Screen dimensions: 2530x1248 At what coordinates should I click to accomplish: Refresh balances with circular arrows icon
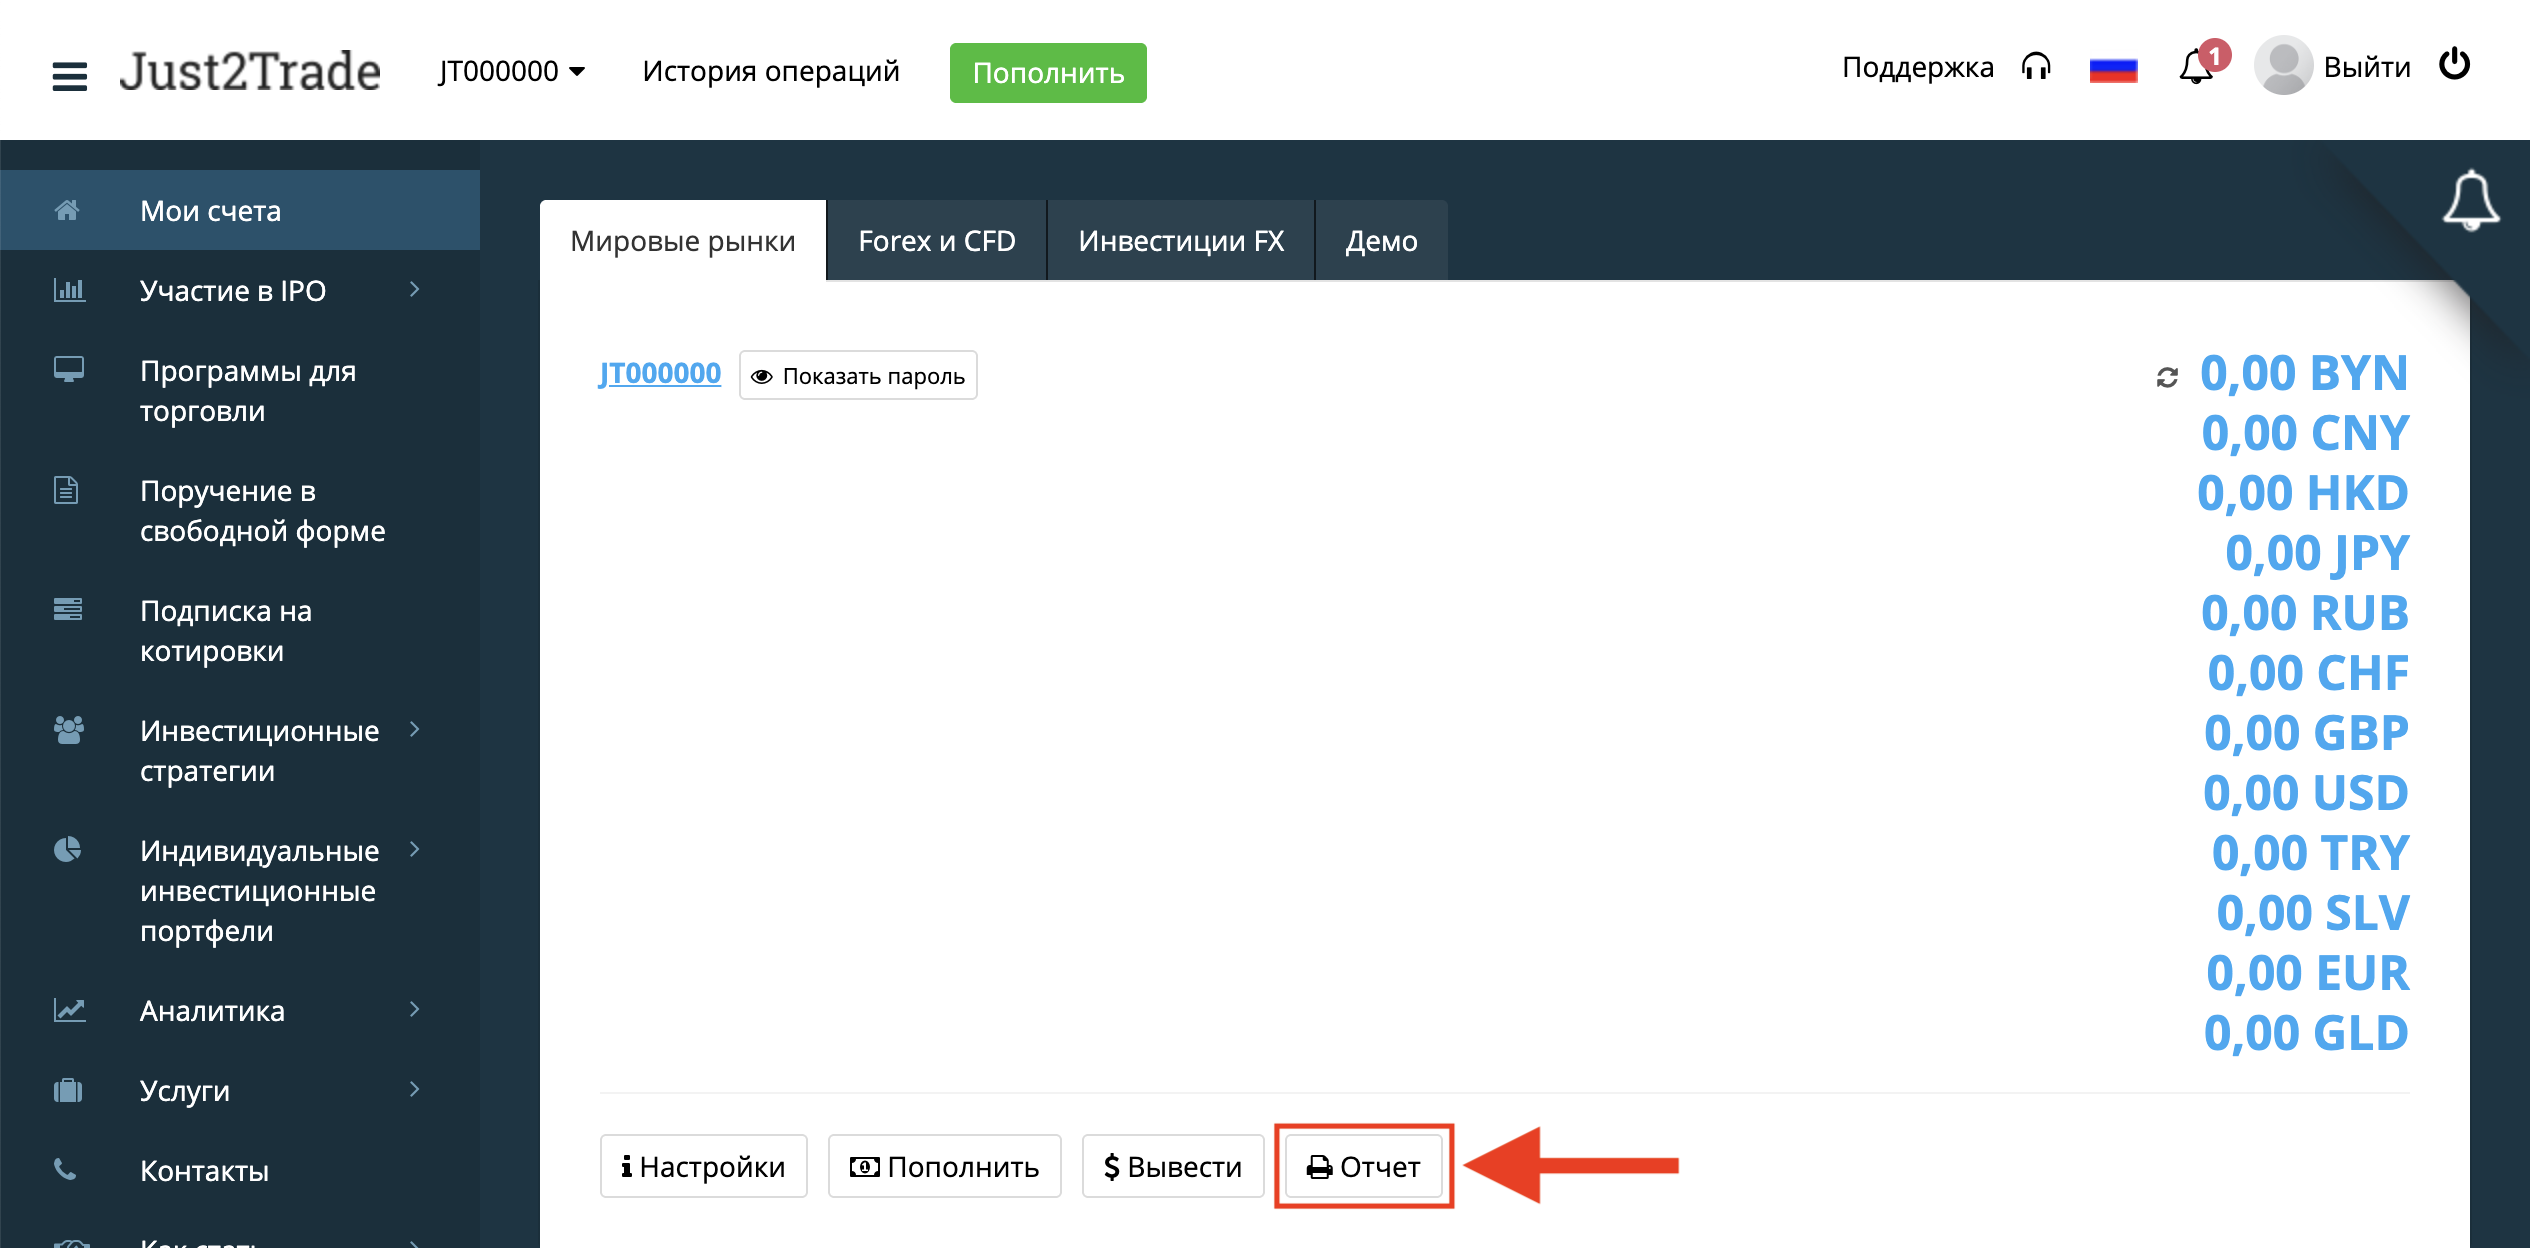[x=2167, y=377]
